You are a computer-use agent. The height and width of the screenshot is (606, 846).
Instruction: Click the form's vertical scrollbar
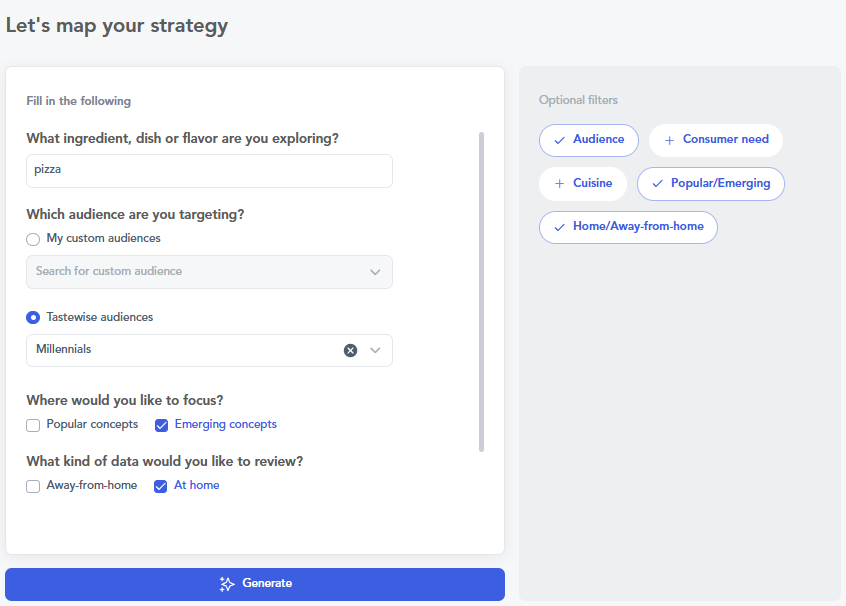click(481, 290)
